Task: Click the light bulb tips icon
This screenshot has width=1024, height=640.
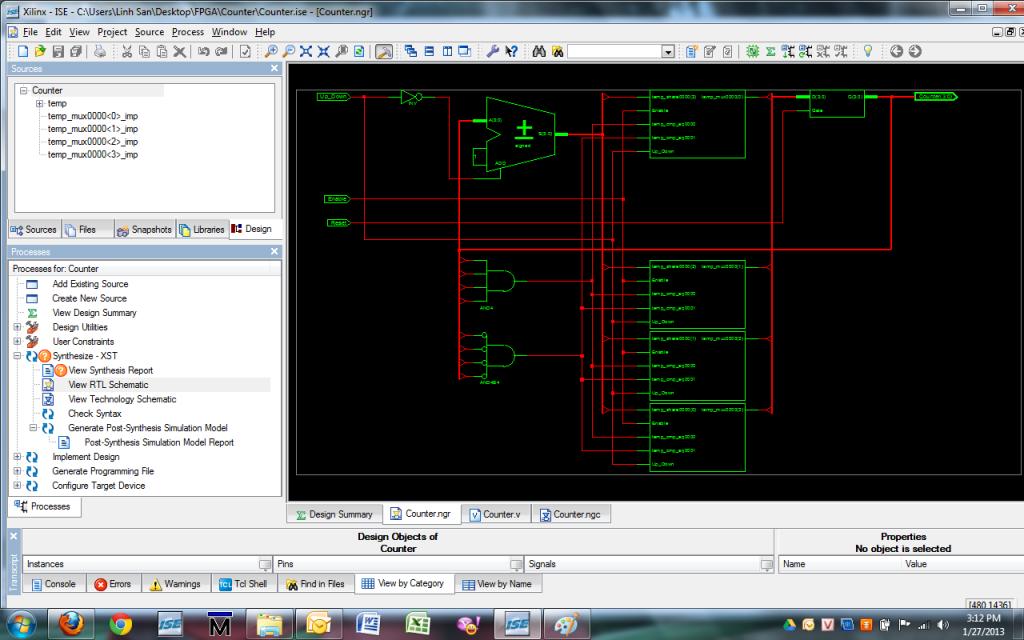Action: tap(868, 51)
